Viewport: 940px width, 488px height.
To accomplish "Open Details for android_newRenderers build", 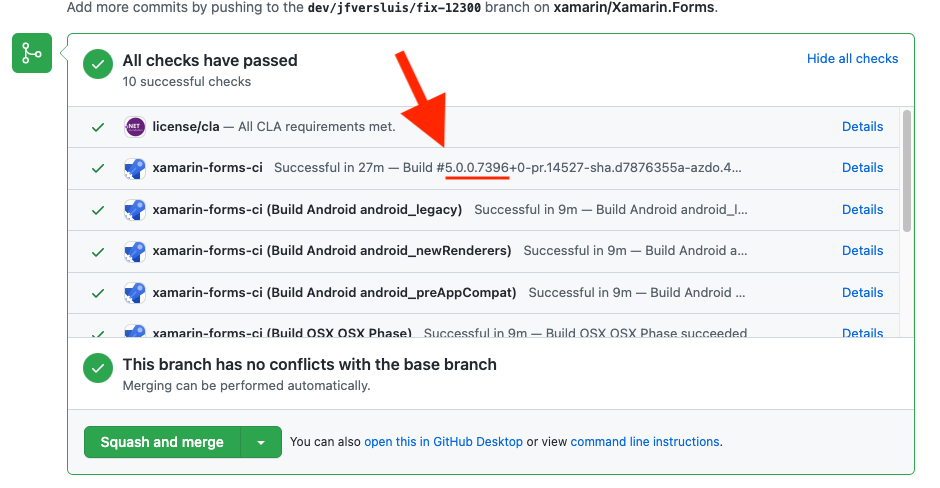I will [862, 251].
